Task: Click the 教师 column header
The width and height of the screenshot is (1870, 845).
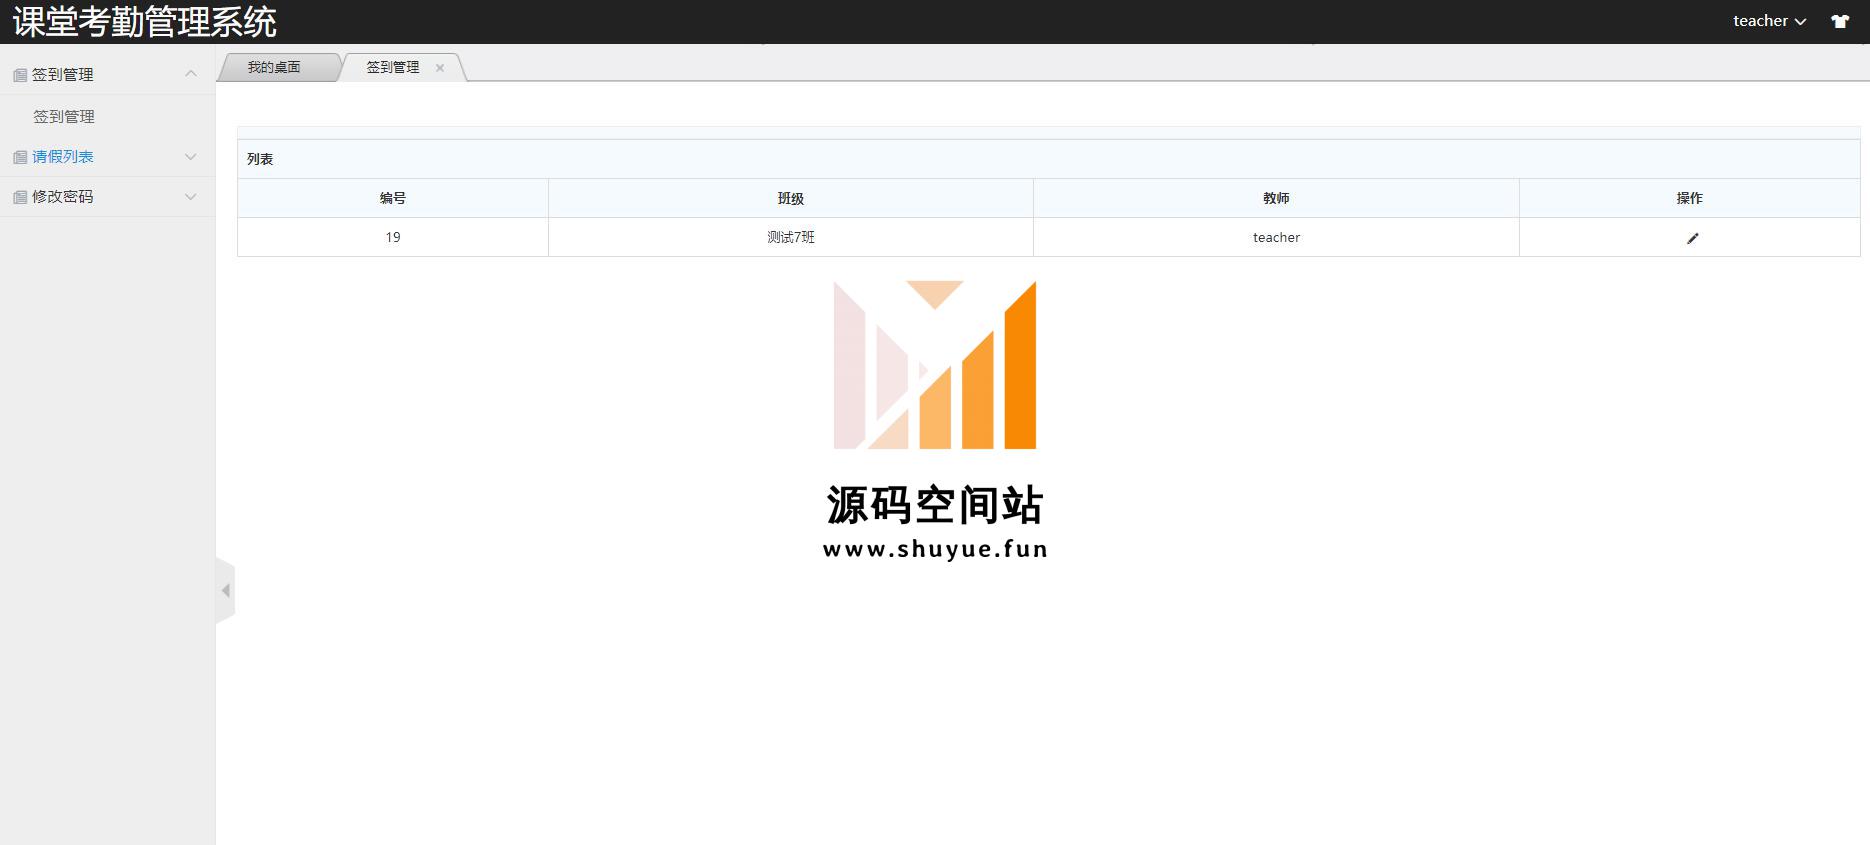Action: coord(1276,198)
